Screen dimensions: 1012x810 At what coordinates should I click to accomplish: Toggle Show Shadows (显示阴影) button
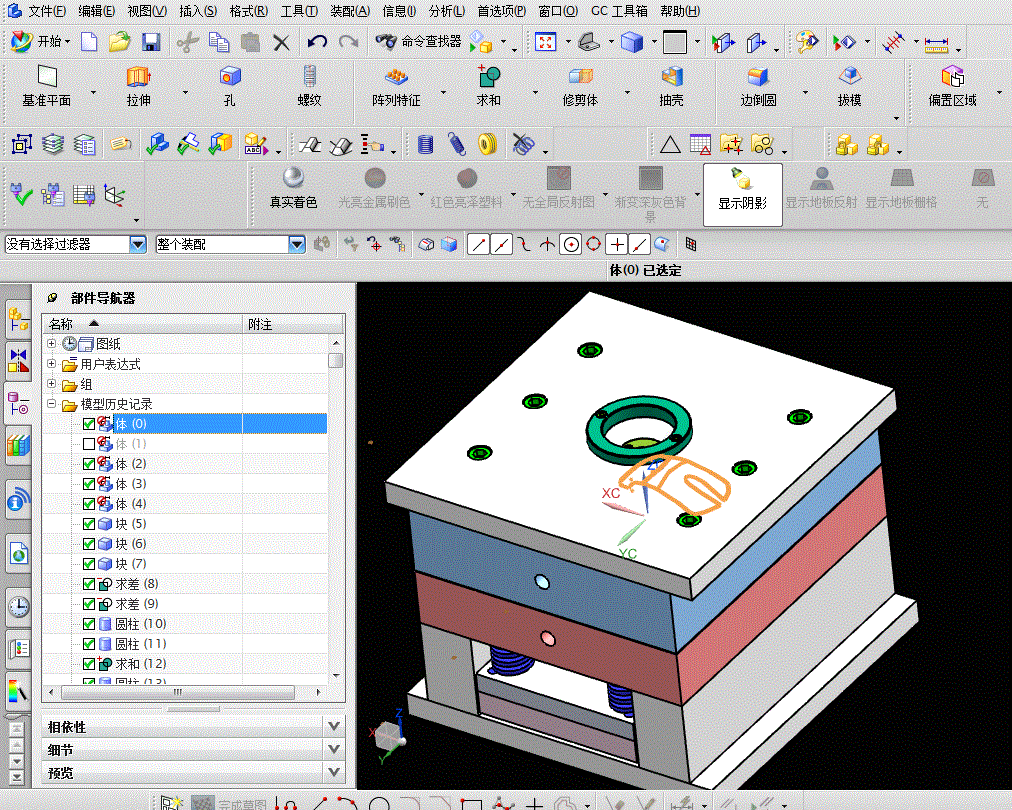click(742, 194)
